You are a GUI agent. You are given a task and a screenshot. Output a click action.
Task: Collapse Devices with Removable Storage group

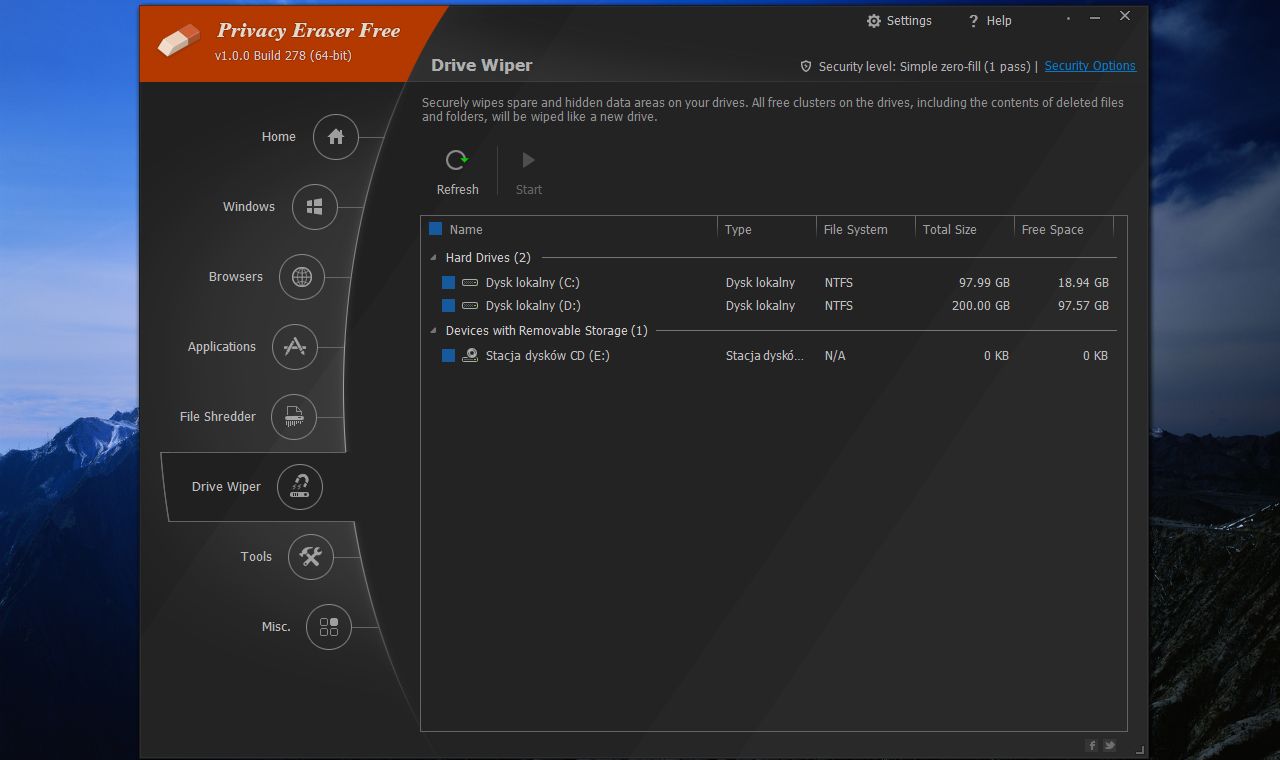[434, 331]
